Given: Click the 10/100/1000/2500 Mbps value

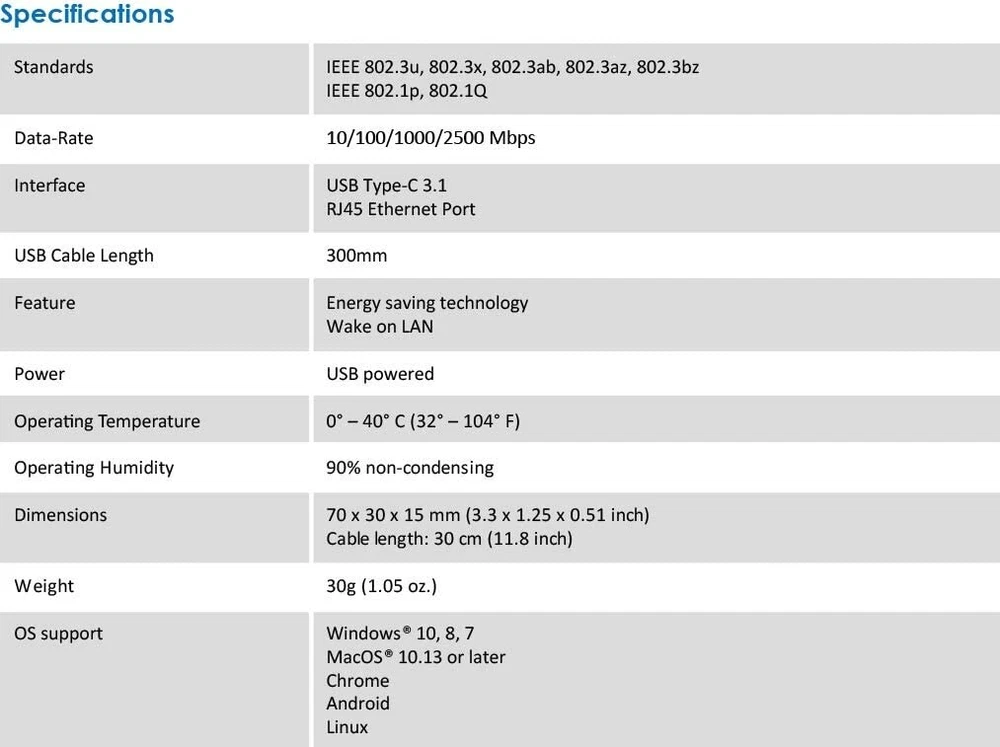Looking at the screenshot, I should 430,138.
